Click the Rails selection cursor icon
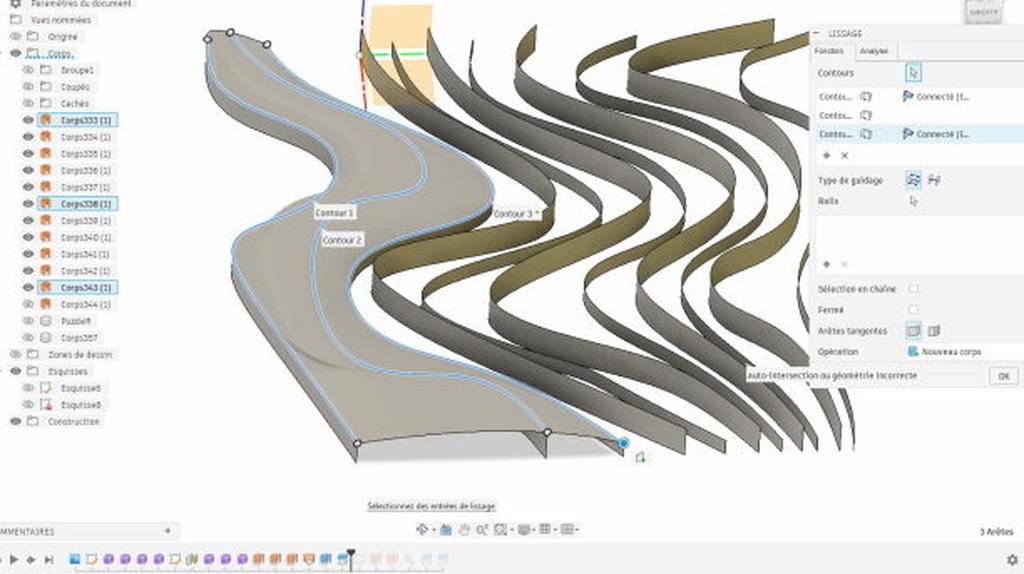The width and height of the screenshot is (1024, 574). click(913, 201)
